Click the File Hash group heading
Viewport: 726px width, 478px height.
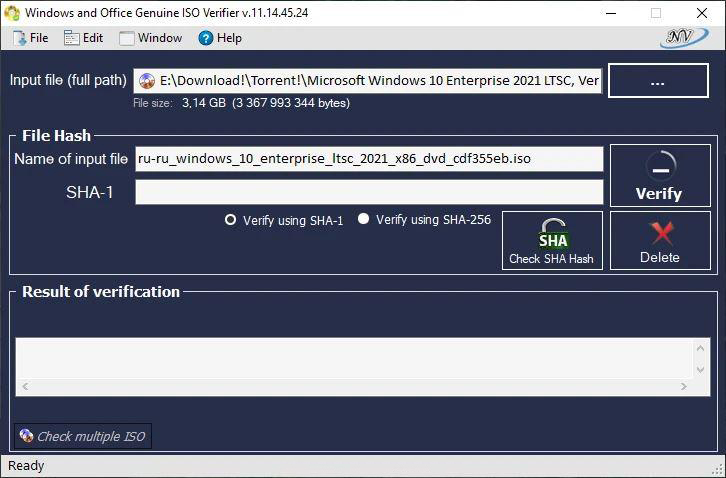[56, 136]
